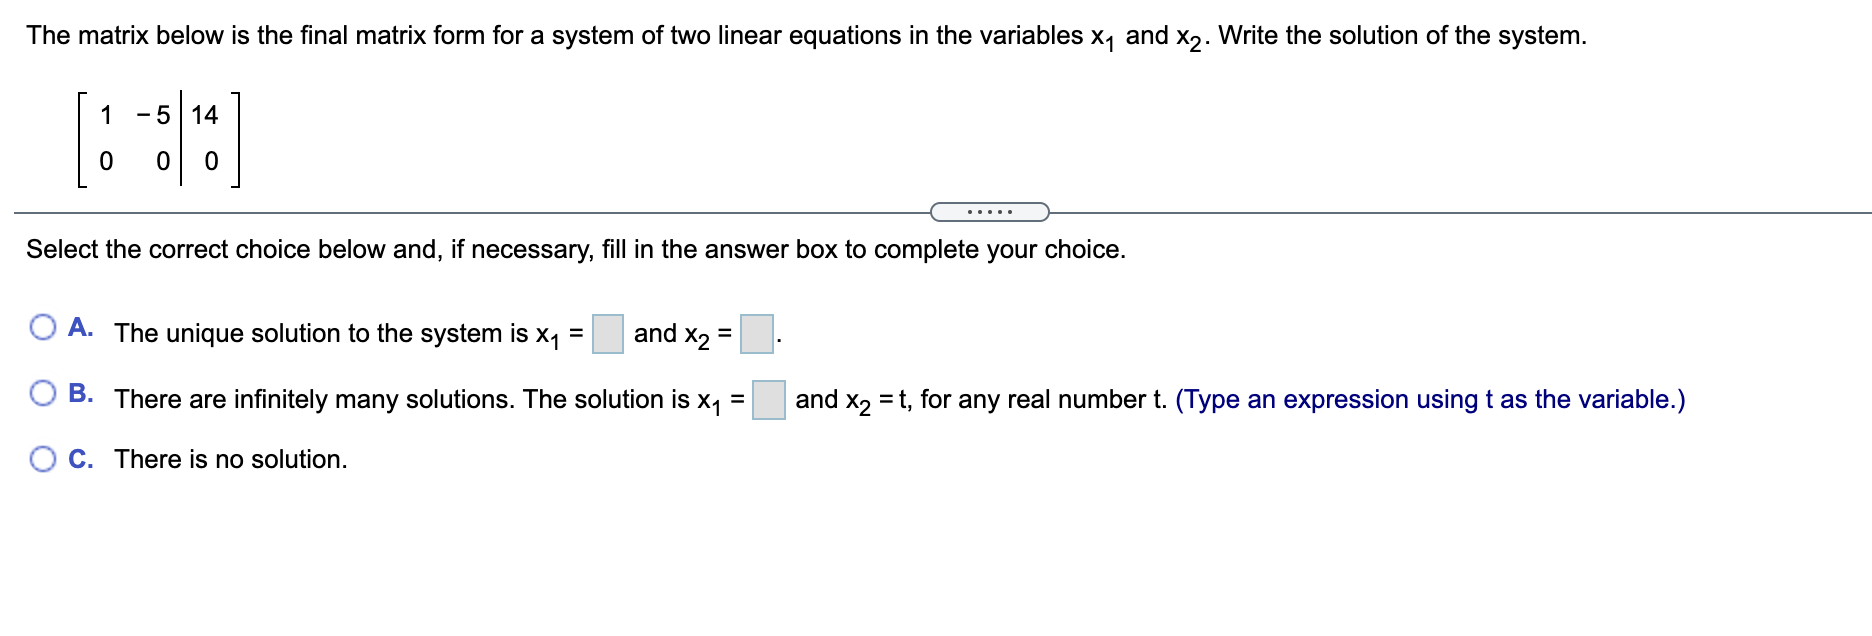
Task: Click the matrix entry 14
Action: (x=207, y=113)
